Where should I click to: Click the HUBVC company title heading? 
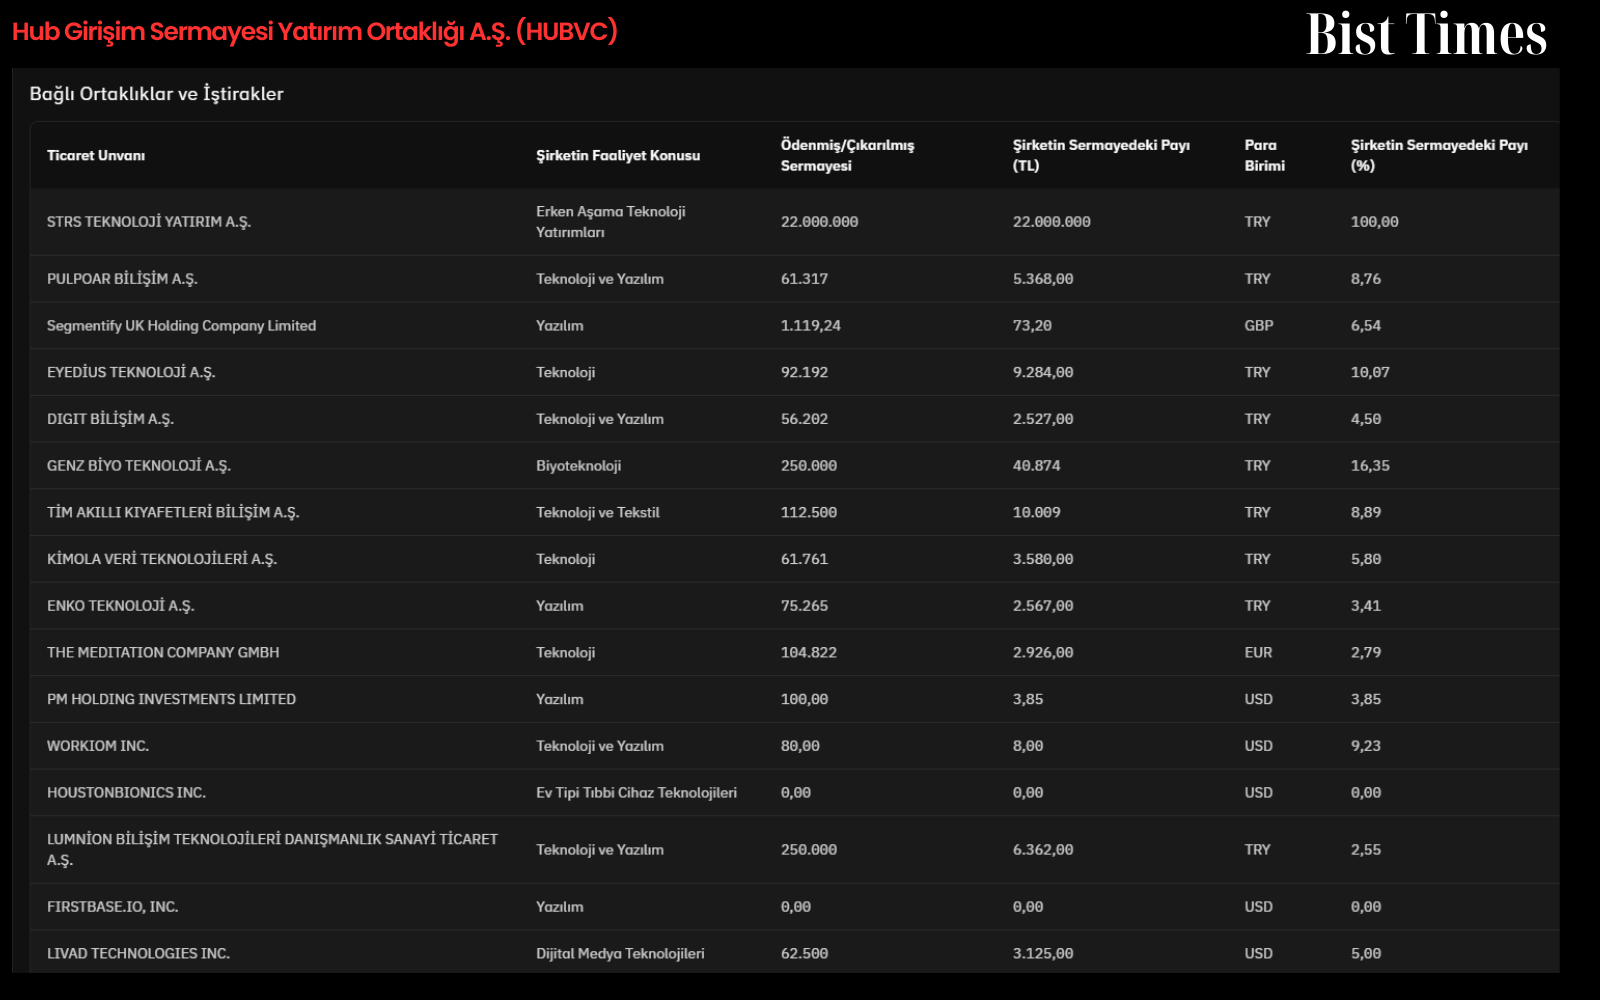pos(315,31)
